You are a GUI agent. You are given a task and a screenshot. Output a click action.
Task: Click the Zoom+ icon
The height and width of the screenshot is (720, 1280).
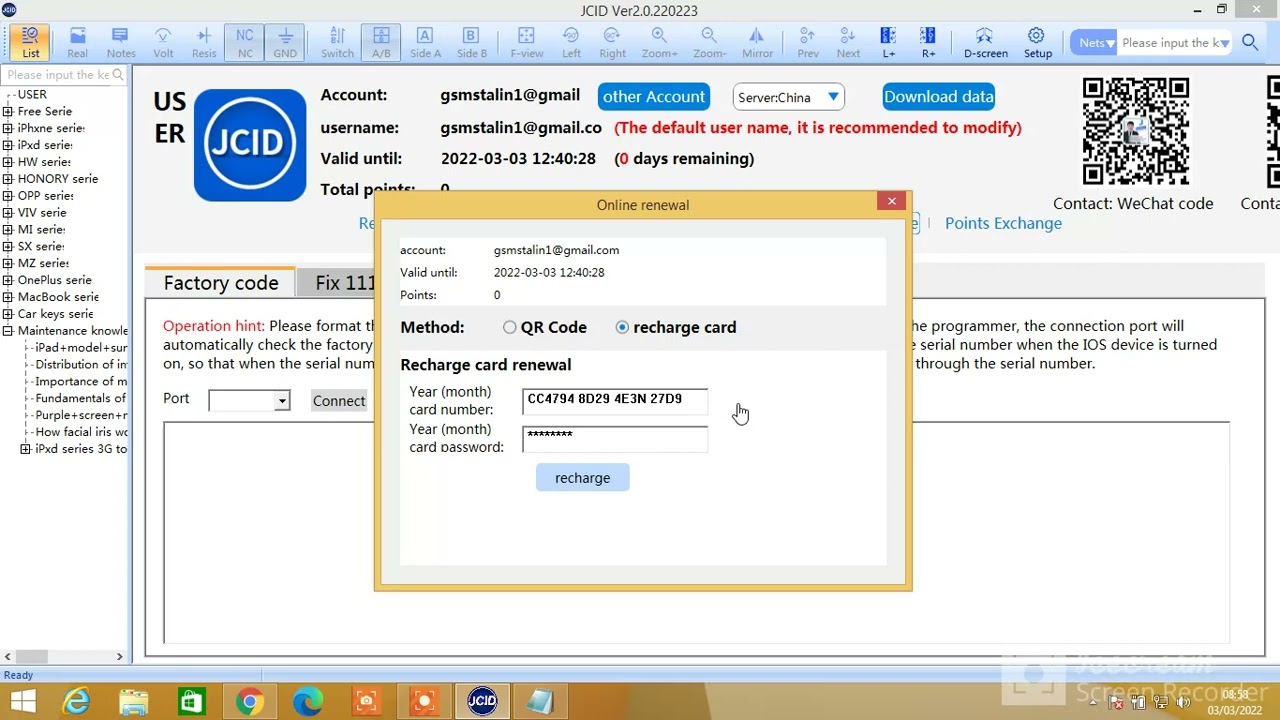click(659, 43)
